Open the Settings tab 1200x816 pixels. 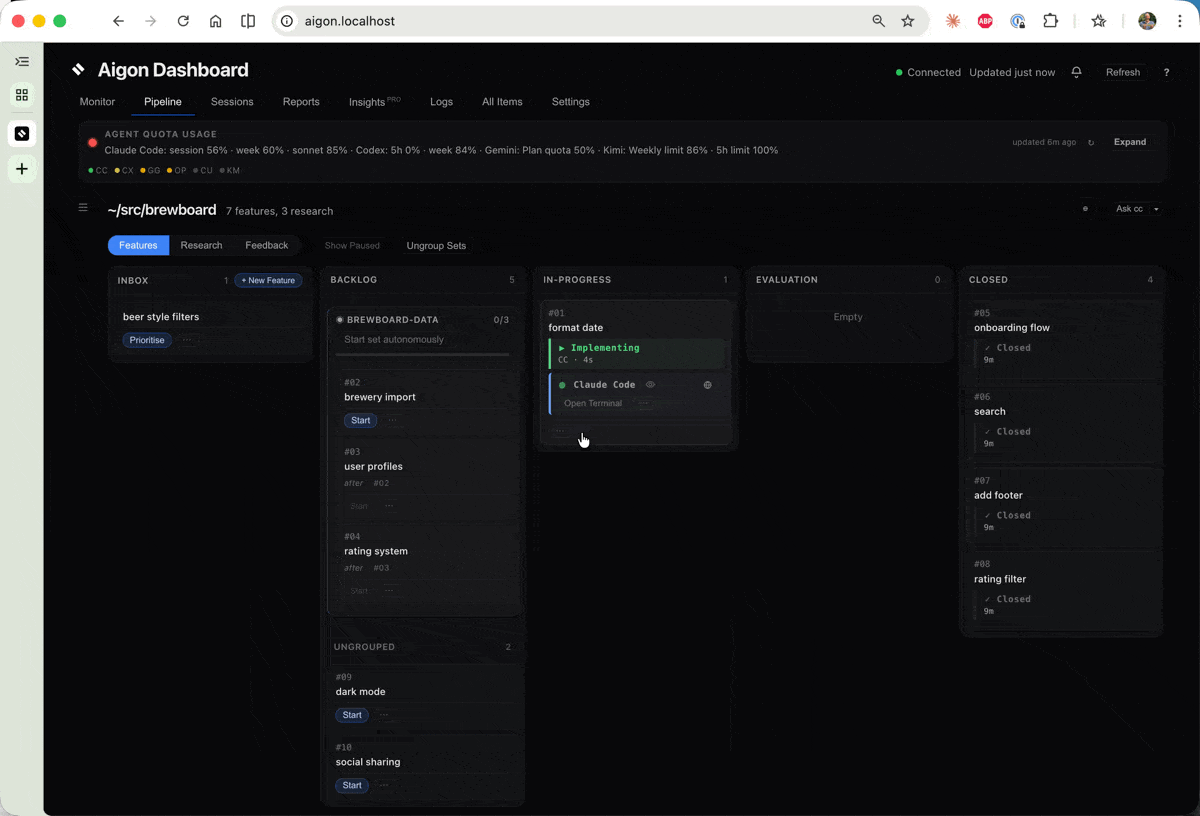click(571, 102)
